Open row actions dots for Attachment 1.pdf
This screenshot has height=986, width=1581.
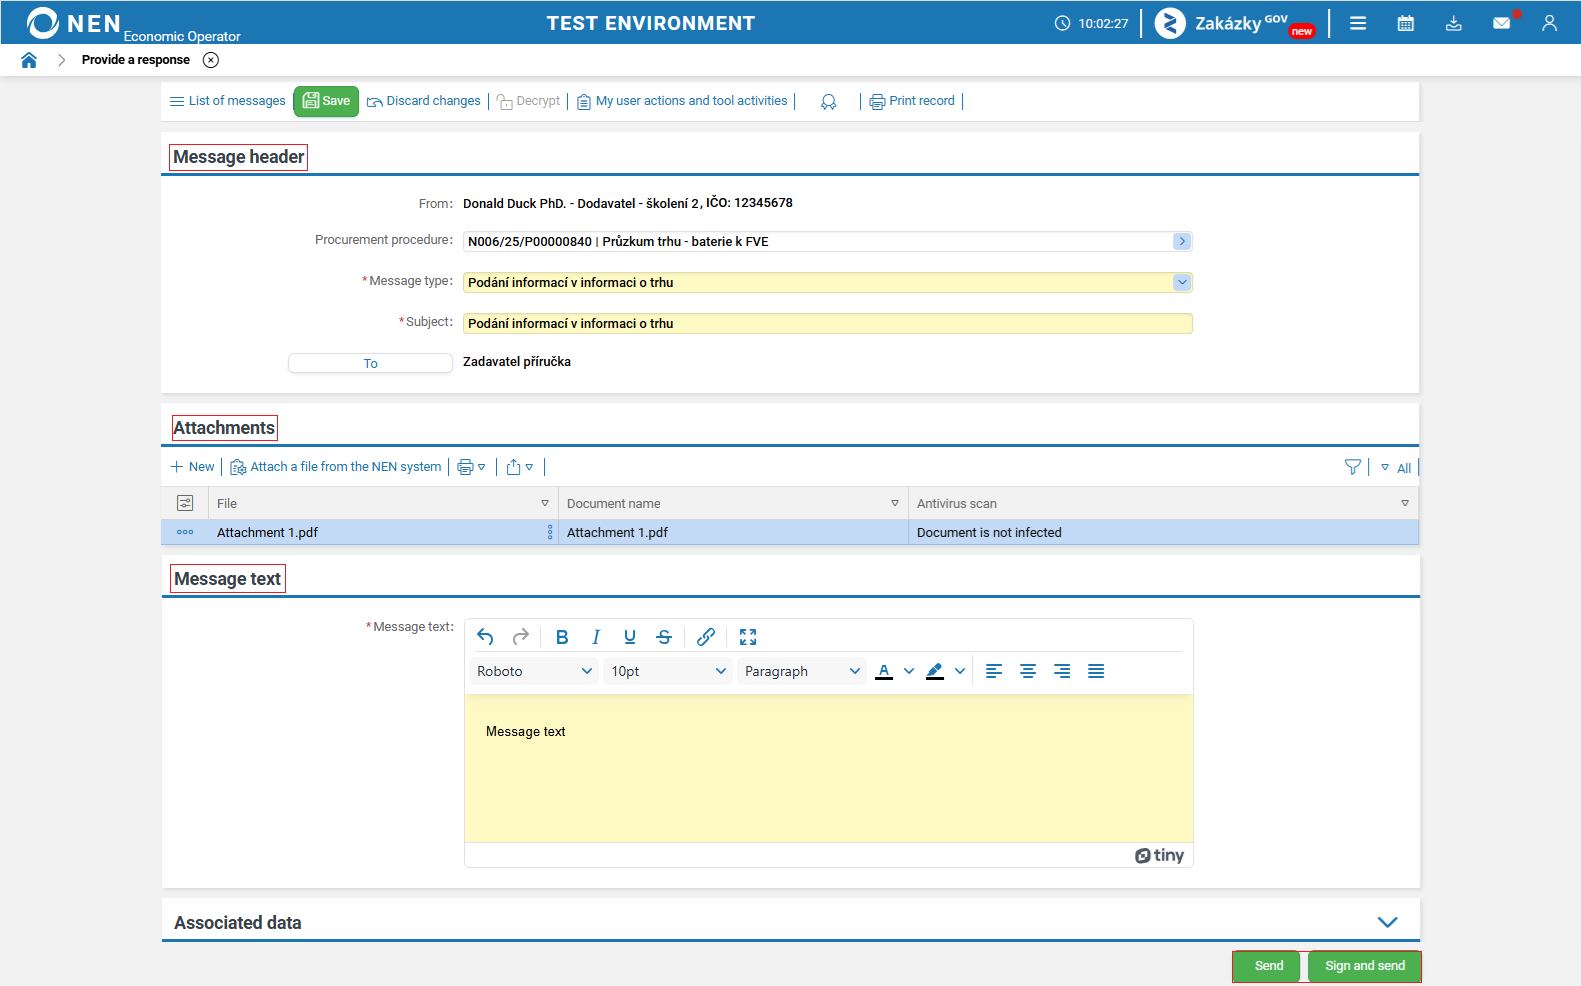tap(185, 532)
